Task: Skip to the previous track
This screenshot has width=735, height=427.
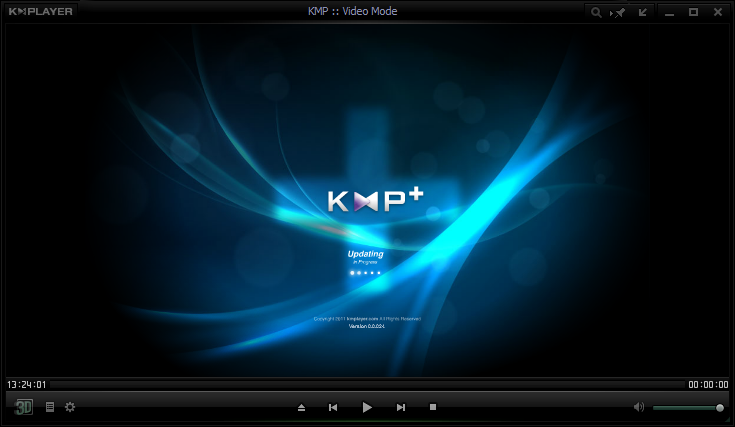Action: pyautogui.click(x=333, y=407)
